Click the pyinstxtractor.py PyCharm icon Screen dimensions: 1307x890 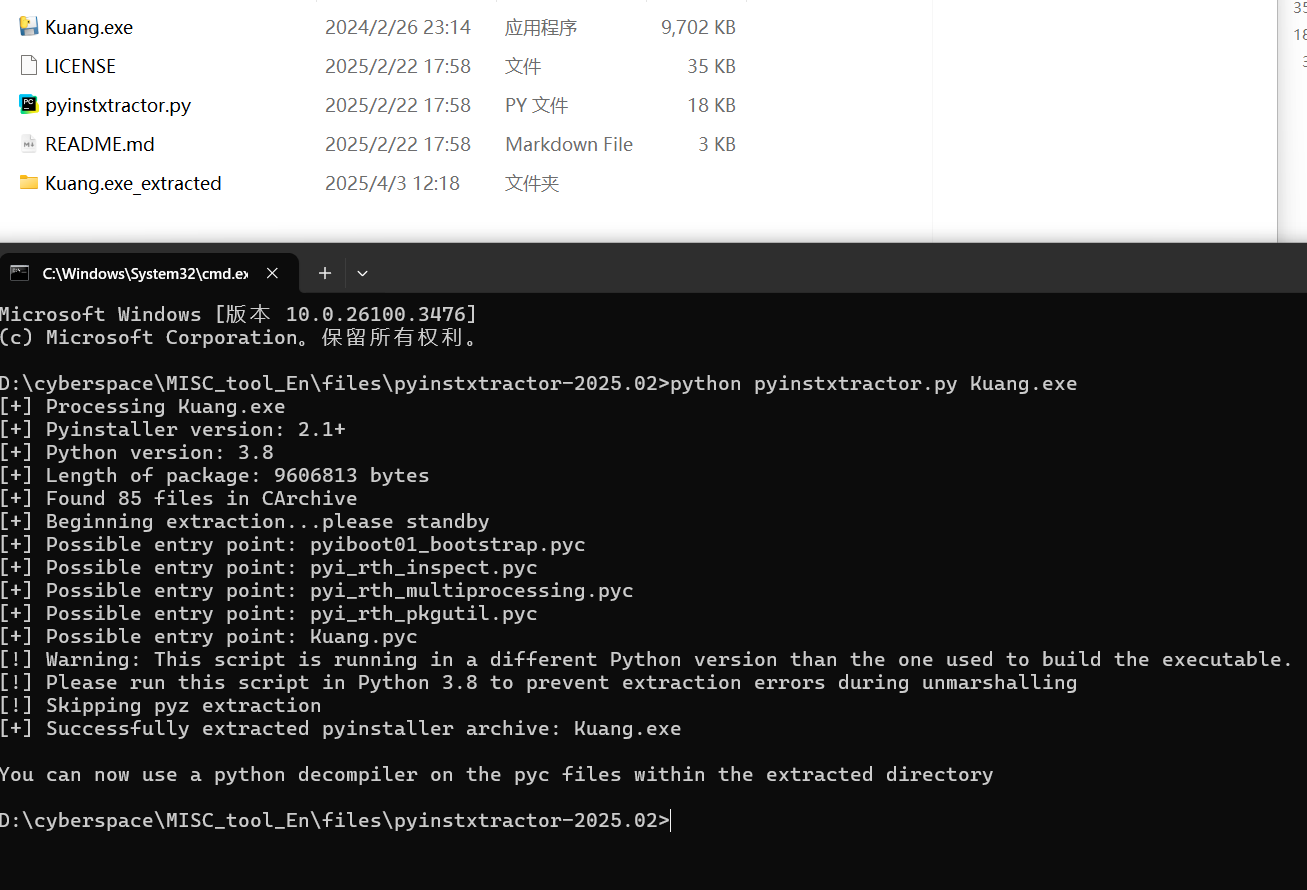28,105
